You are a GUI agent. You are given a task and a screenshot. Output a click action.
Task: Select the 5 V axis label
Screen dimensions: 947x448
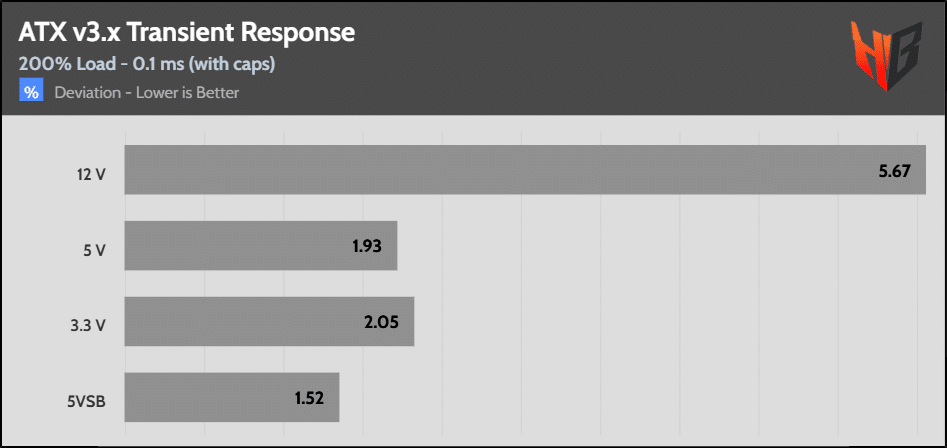(x=94, y=249)
